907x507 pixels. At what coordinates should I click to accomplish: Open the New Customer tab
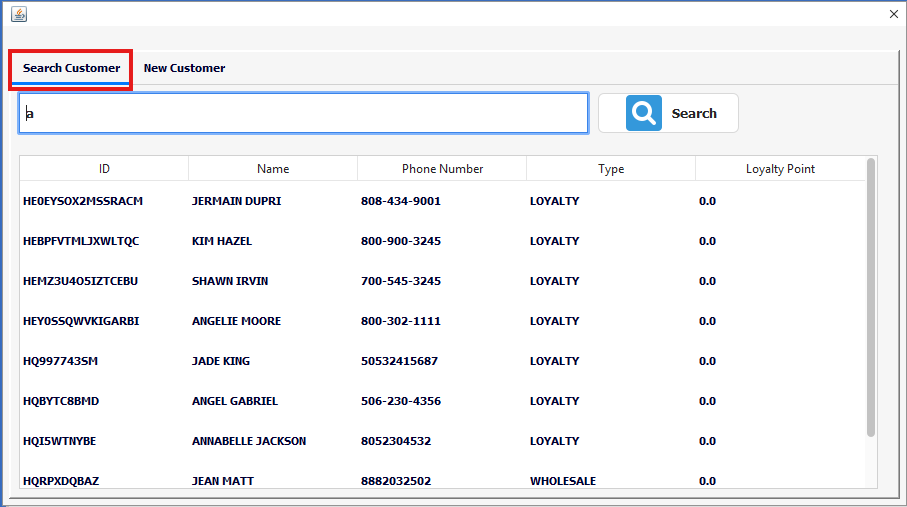184,68
